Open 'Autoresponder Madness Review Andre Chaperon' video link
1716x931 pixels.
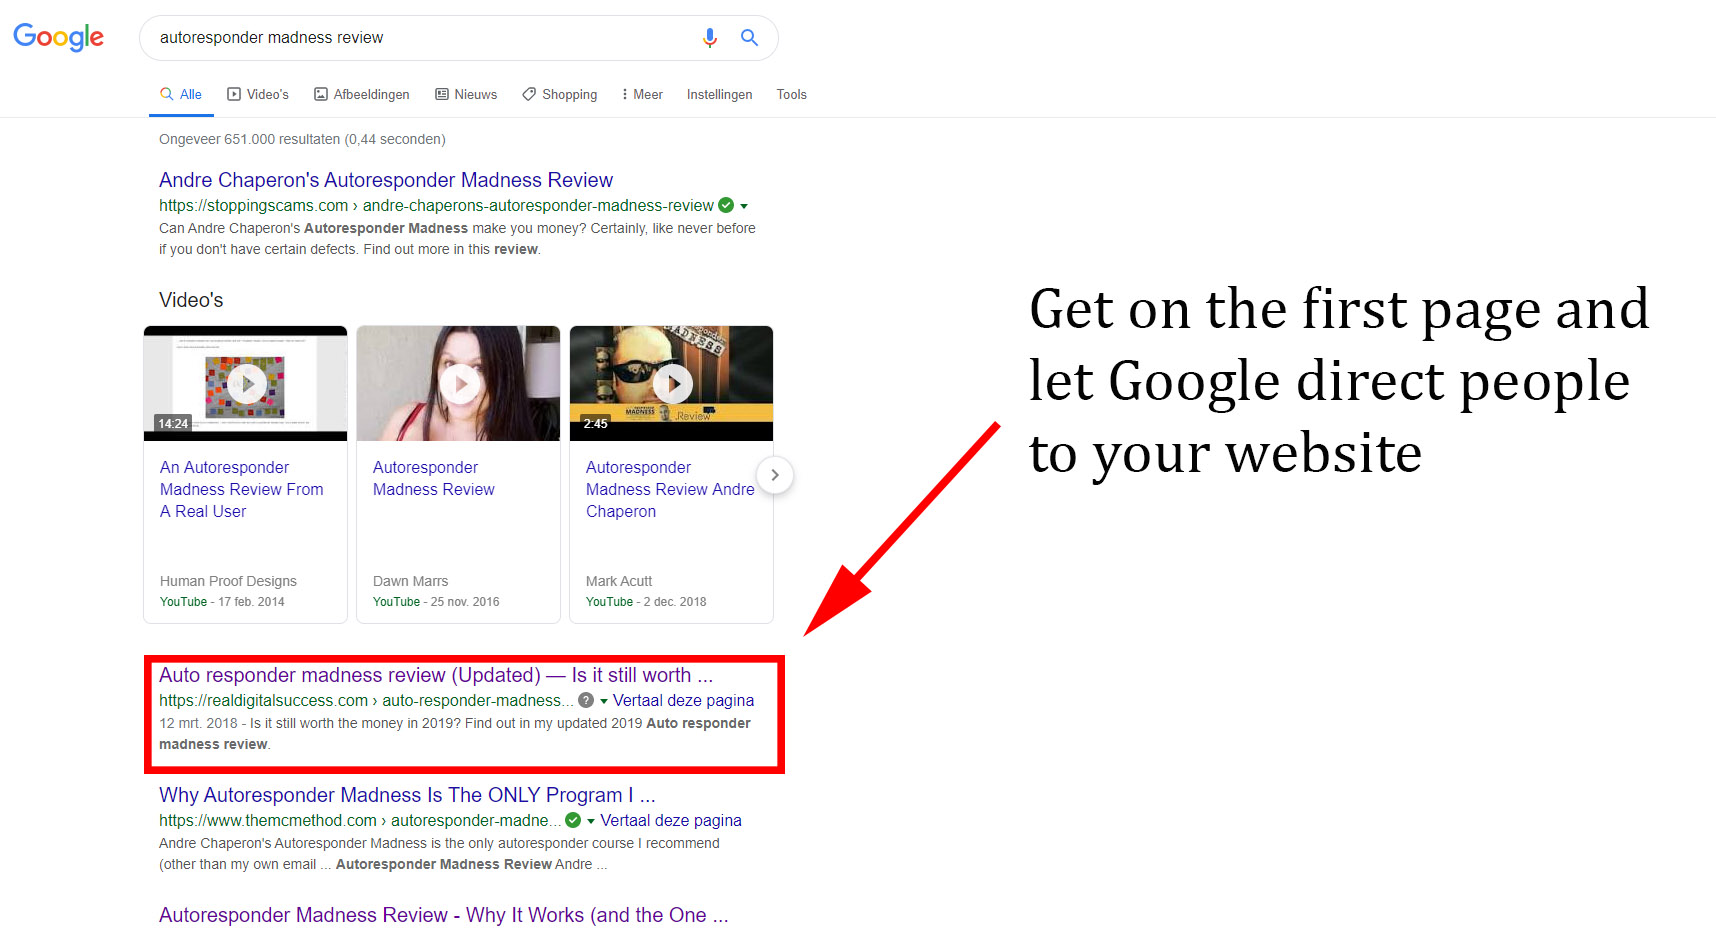point(670,489)
